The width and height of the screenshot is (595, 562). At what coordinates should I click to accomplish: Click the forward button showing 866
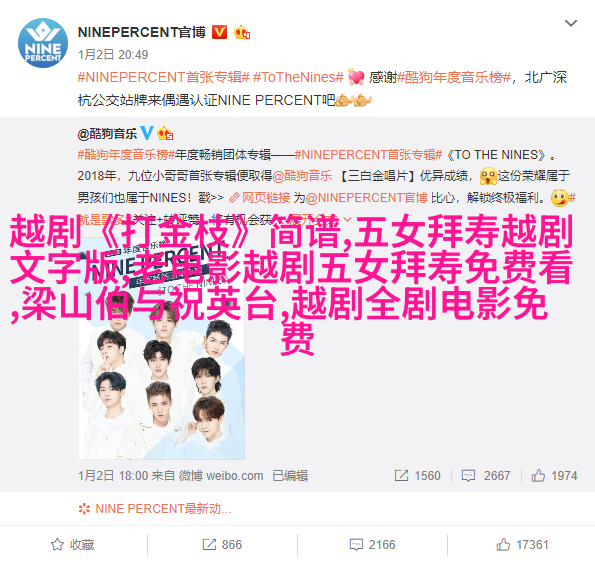[222, 545]
